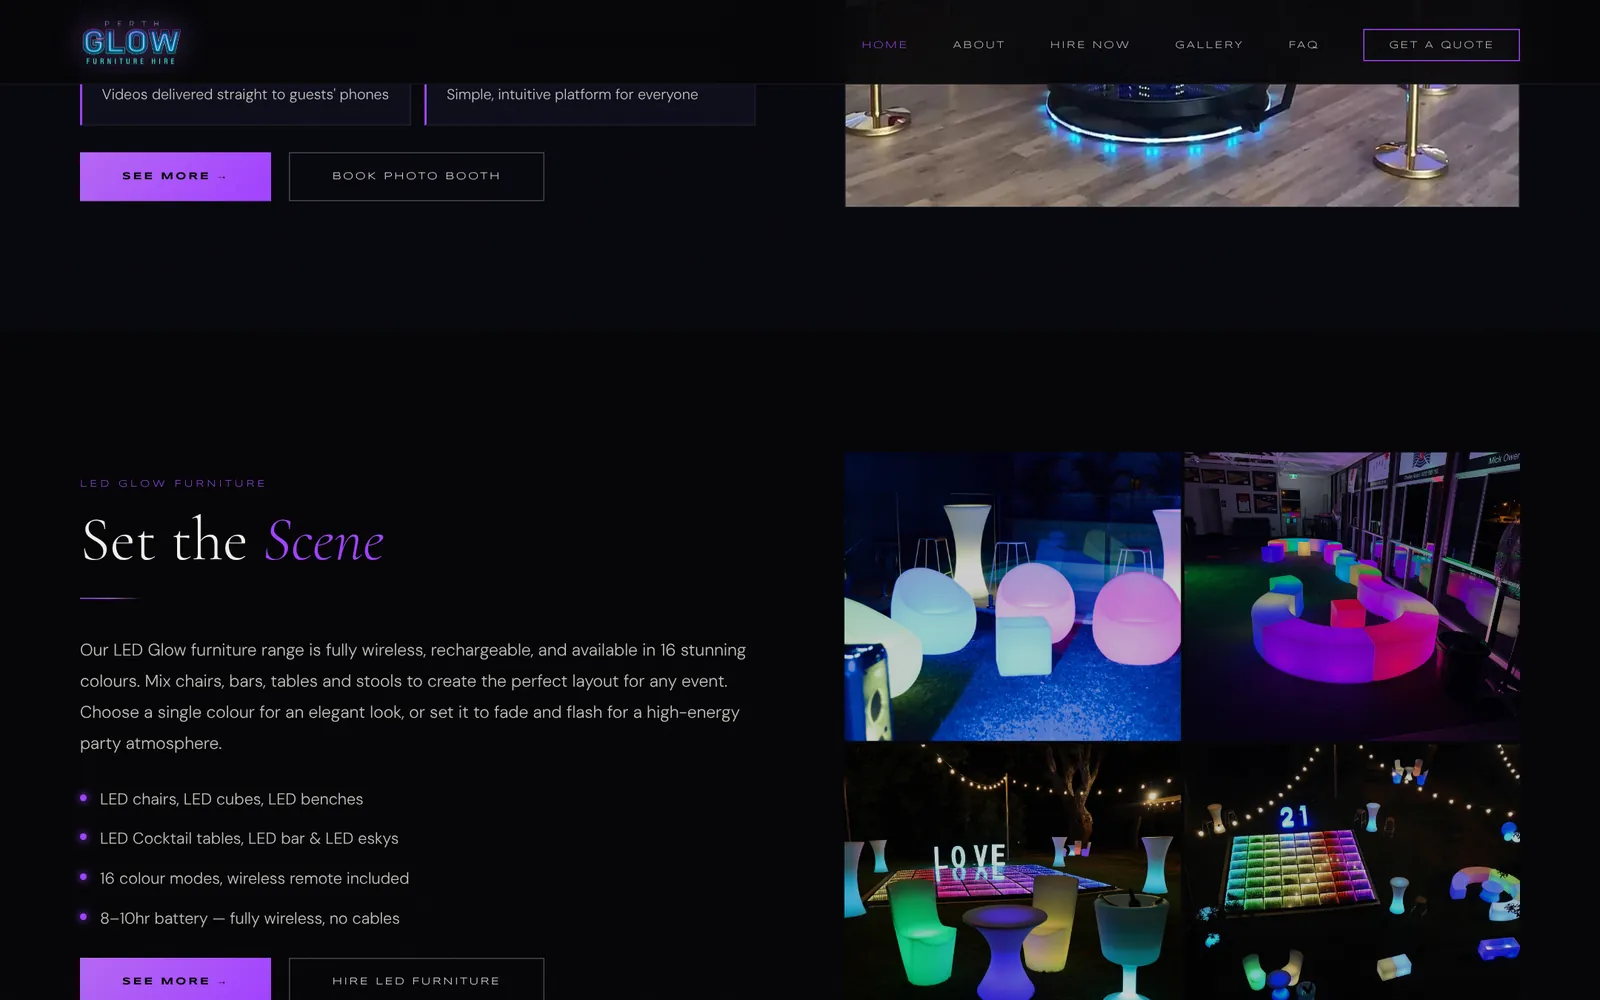Click the Perth Glow Furniture Hire logo
The width and height of the screenshot is (1600, 1000).
pos(131,43)
